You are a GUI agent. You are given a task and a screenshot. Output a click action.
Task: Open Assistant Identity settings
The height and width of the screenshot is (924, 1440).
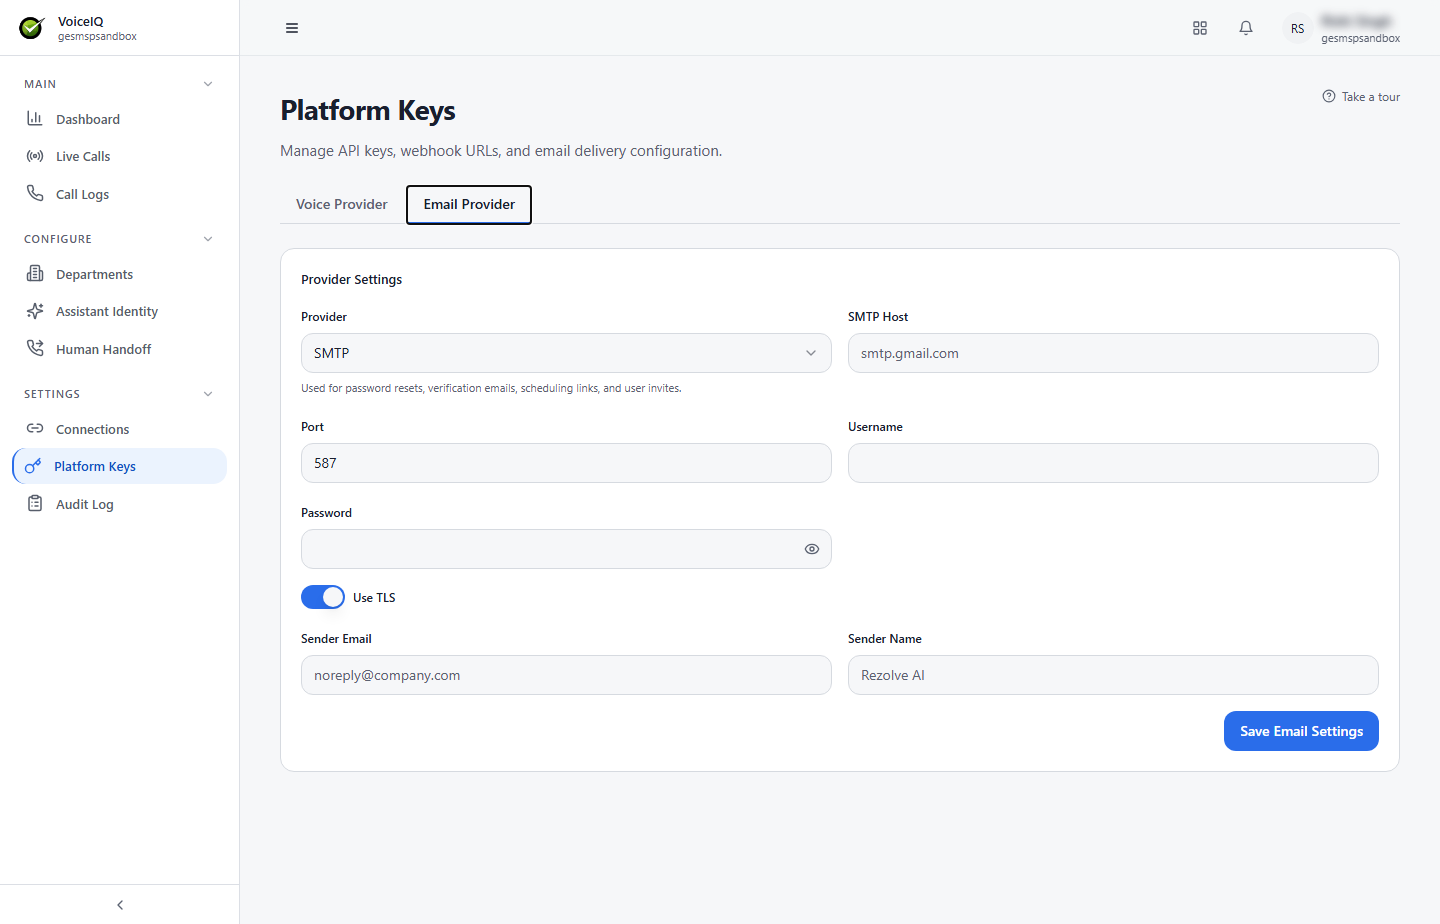pyautogui.click(x=120, y=311)
